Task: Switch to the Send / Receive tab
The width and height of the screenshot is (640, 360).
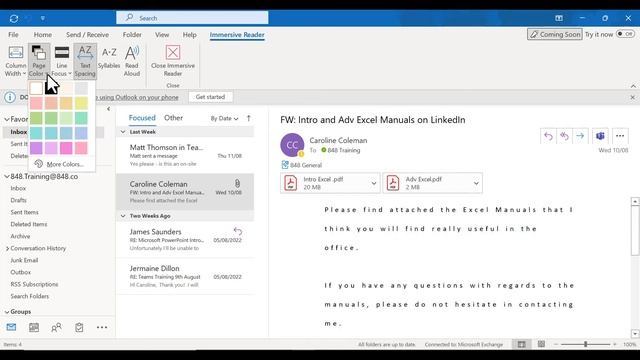Action: pyautogui.click(x=87, y=35)
